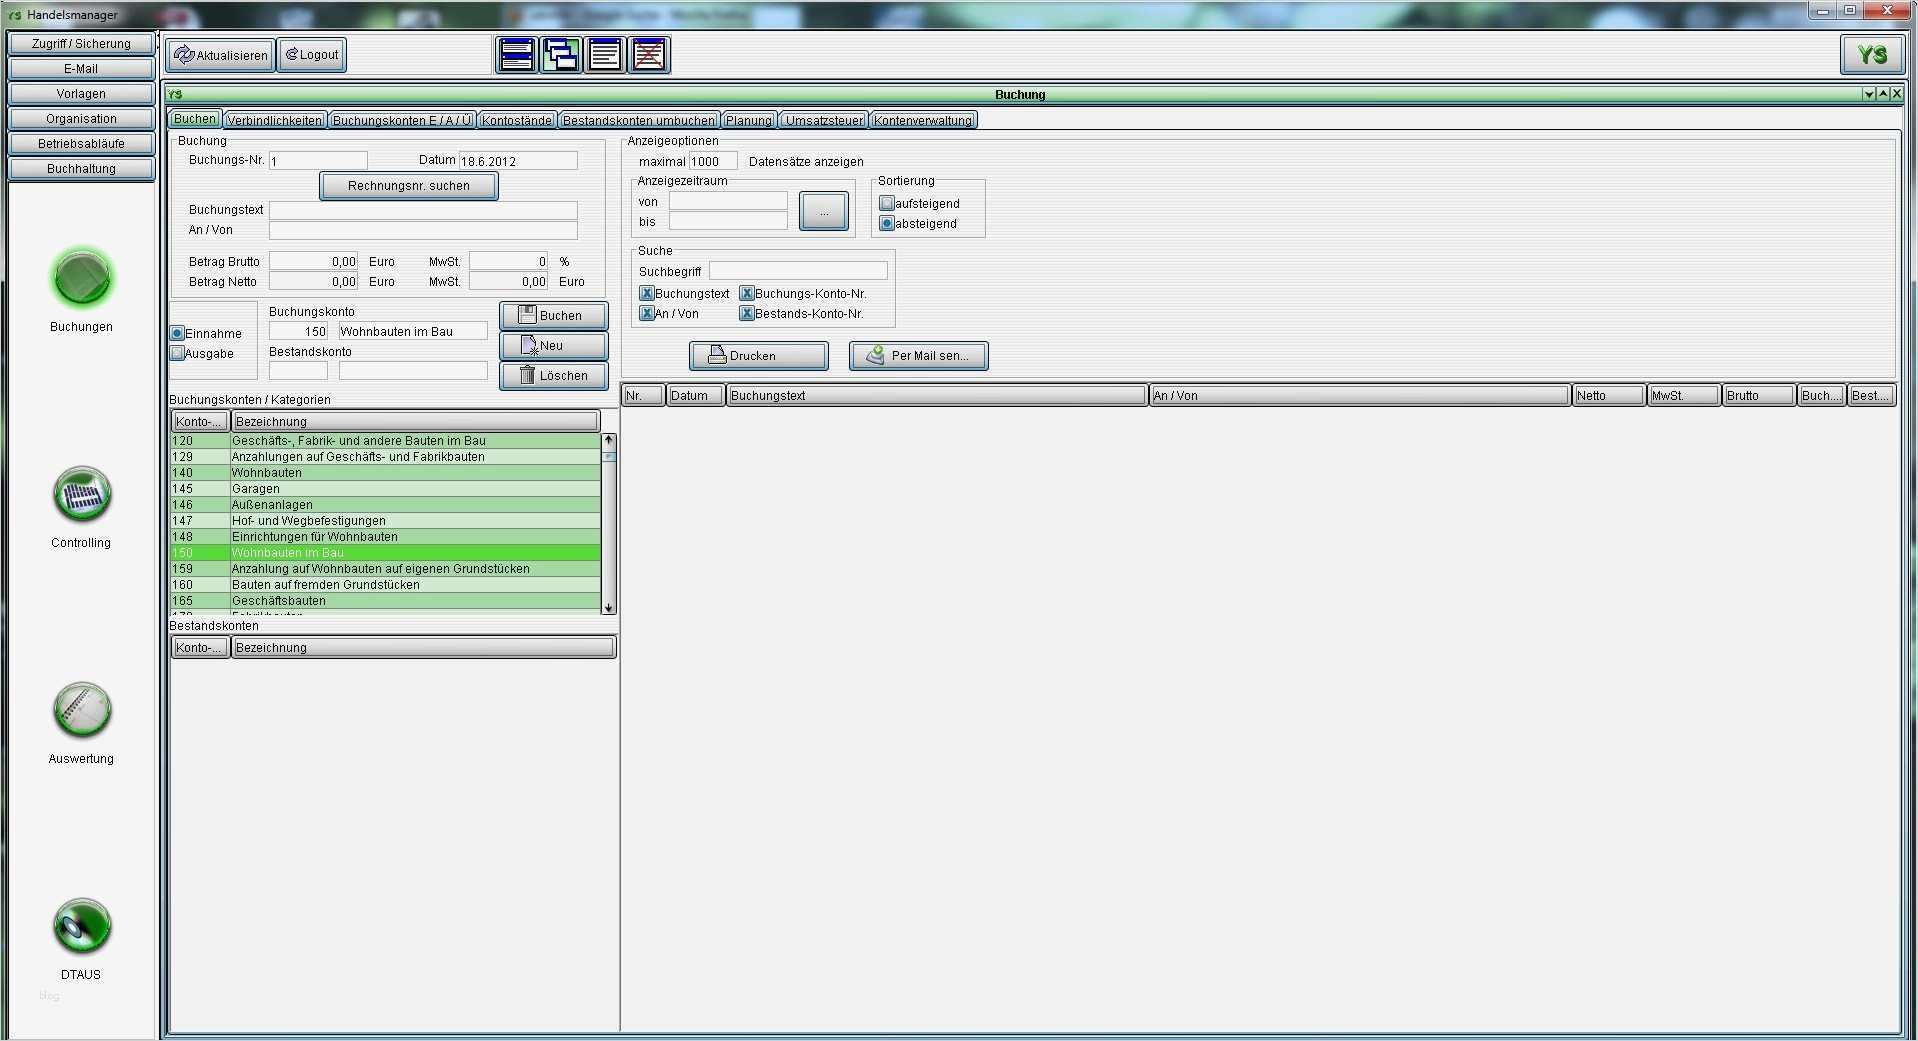Select the Buchen tab
Image resolution: width=1918 pixels, height=1041 pixels.
(195, 119)
